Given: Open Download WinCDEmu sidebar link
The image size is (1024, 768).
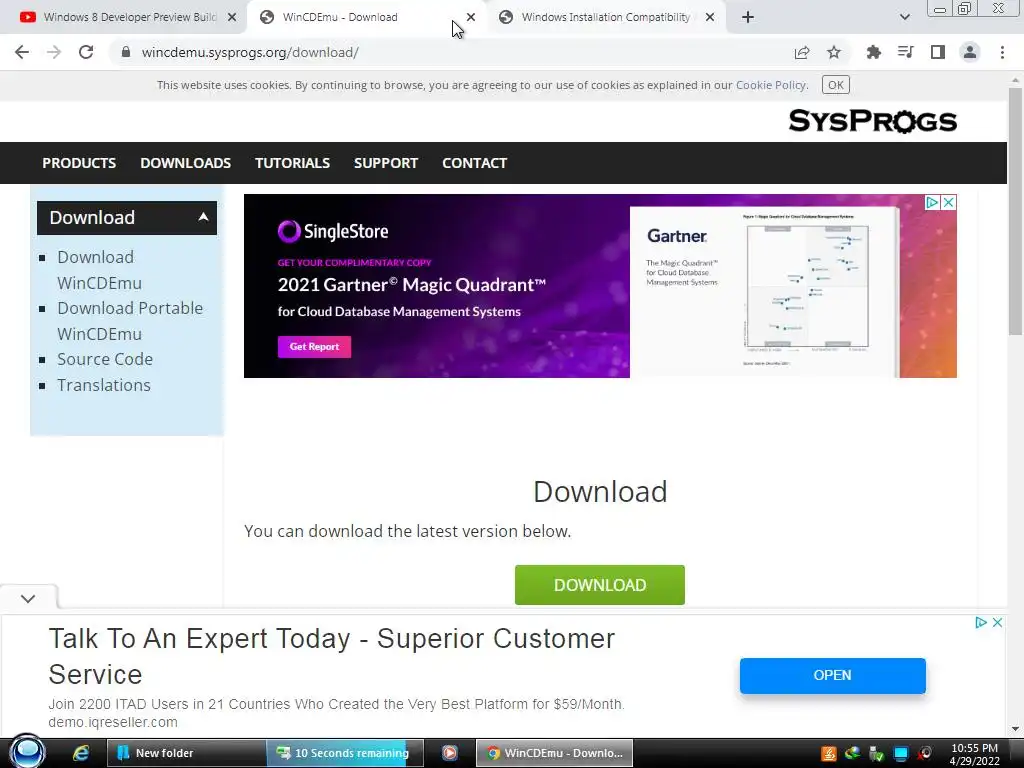Looking at the screenshot, I should [99, 270].
